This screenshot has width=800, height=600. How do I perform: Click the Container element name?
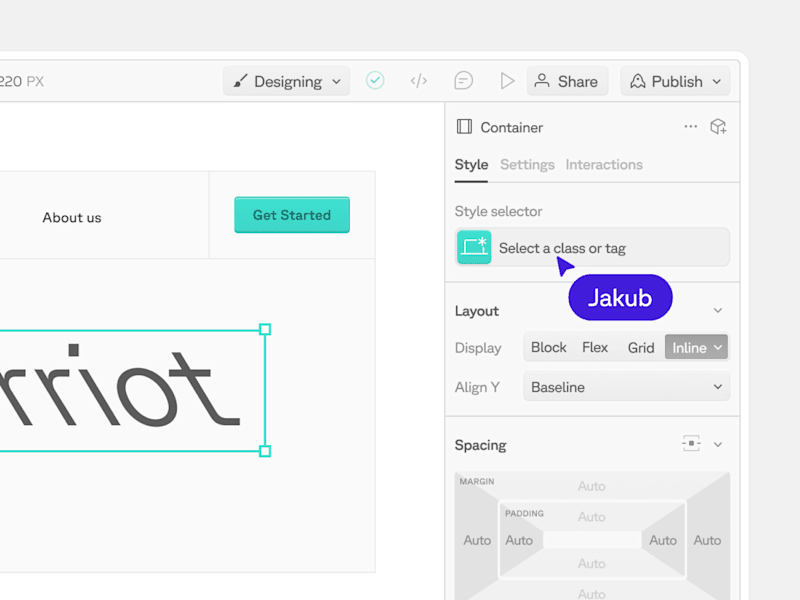click(x=512, y=128)
